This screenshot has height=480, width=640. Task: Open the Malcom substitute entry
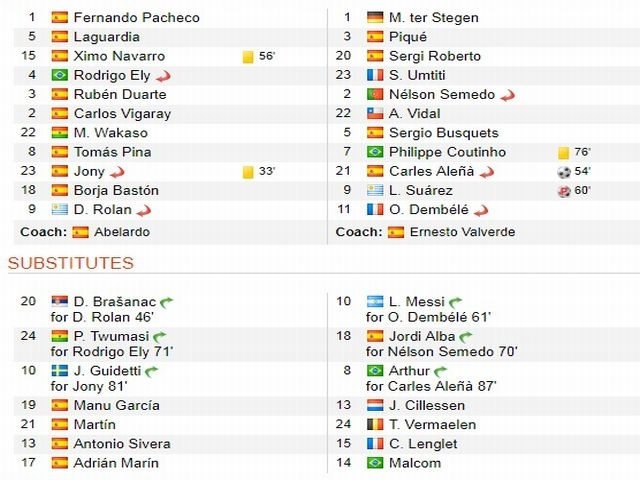[415, 463]
